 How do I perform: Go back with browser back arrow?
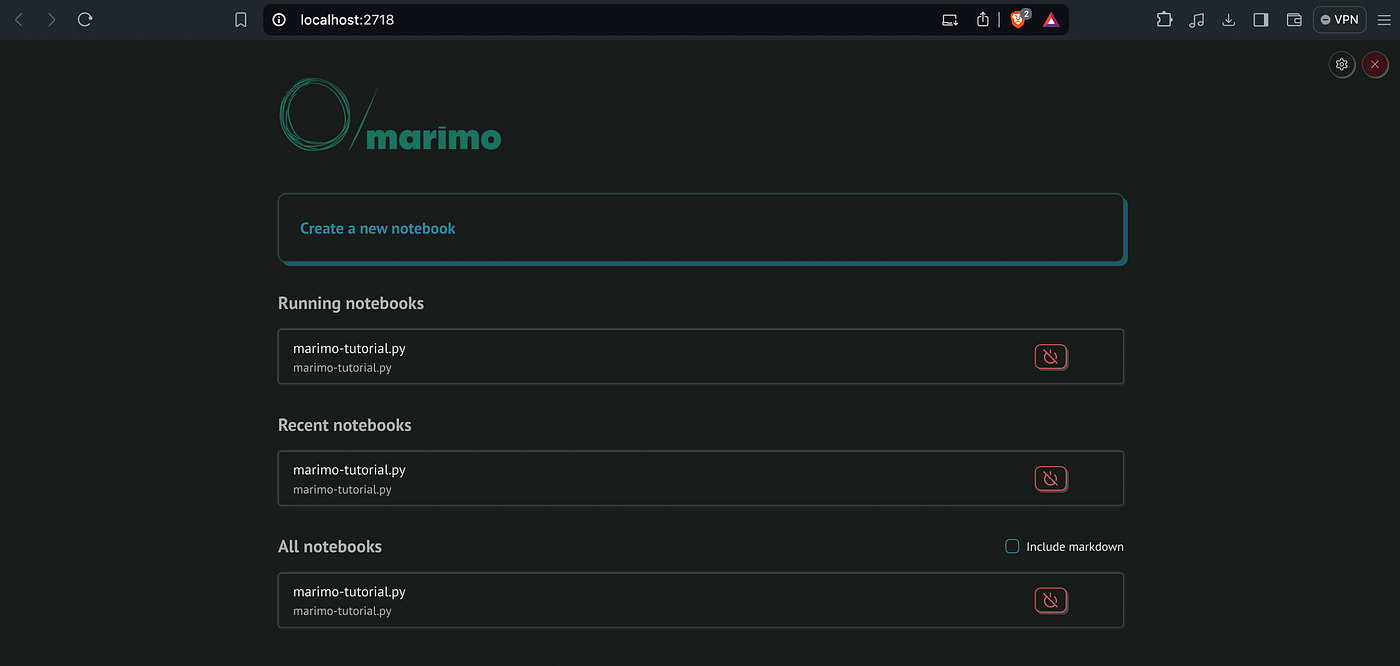coord(19,19)
